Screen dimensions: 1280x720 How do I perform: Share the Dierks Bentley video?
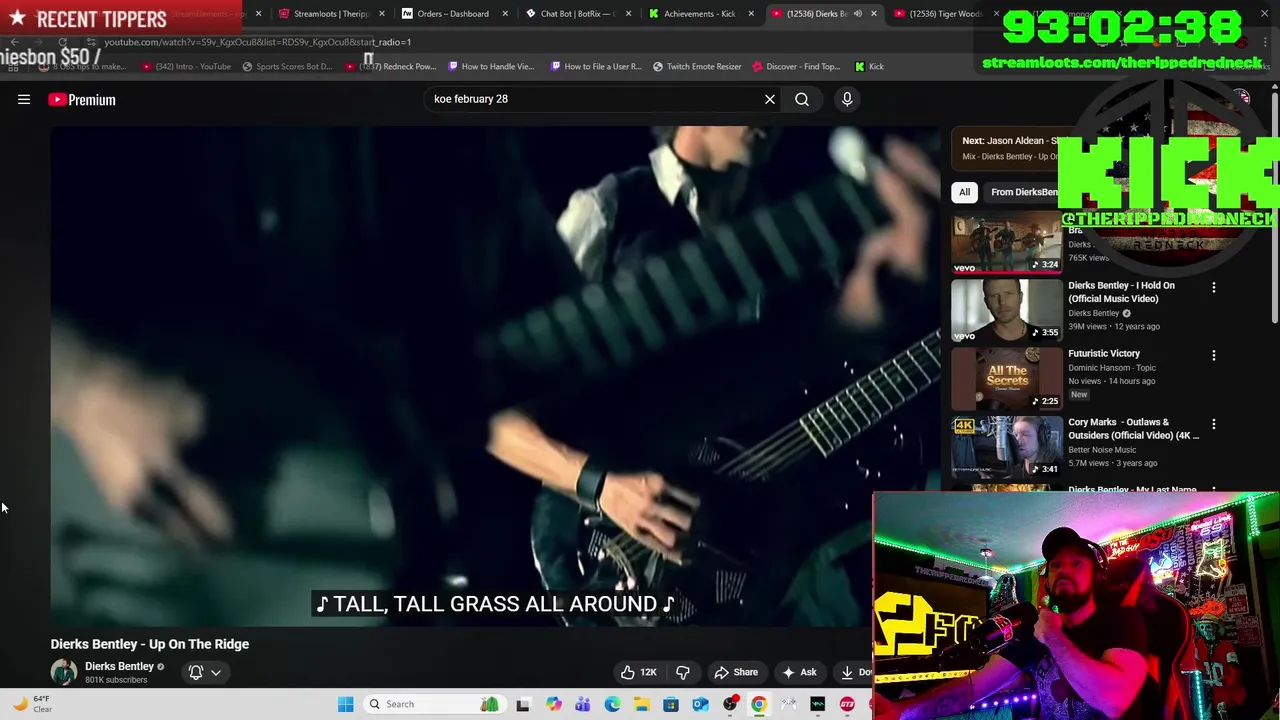pyautogui.click(x=736, y=672)
